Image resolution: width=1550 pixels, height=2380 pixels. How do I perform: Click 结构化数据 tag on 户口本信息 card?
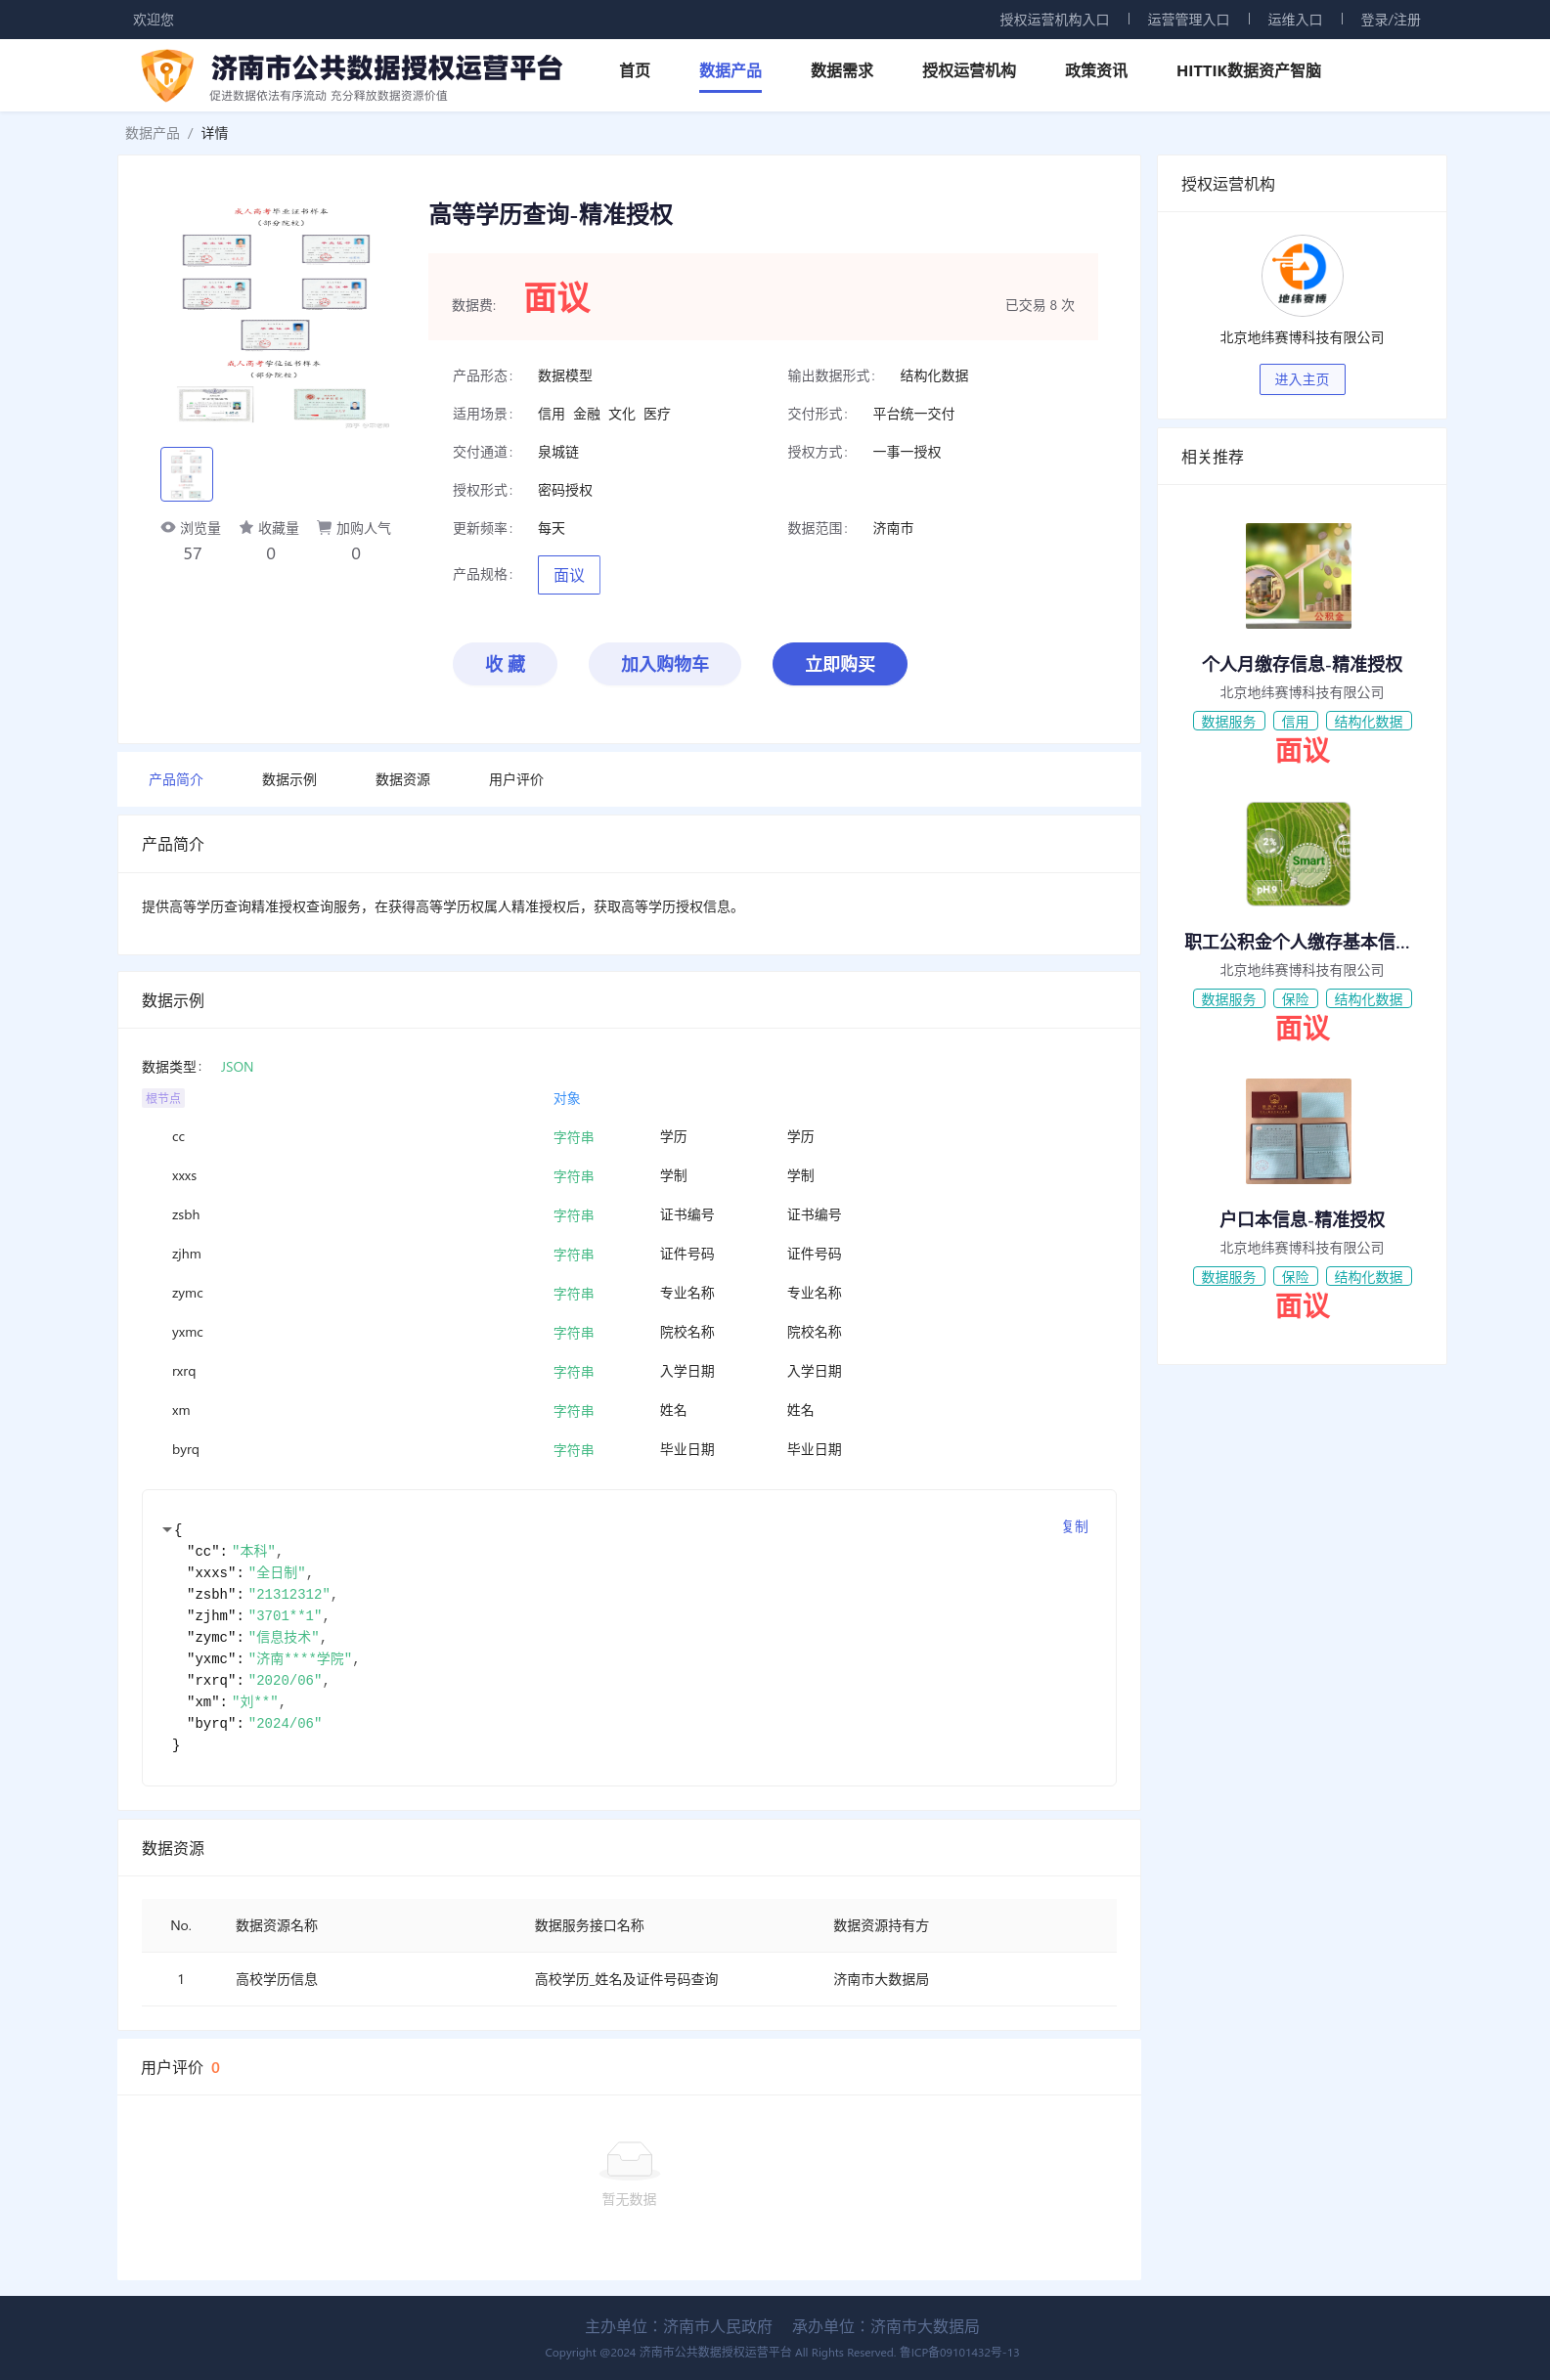[x=1367, y=1277]
